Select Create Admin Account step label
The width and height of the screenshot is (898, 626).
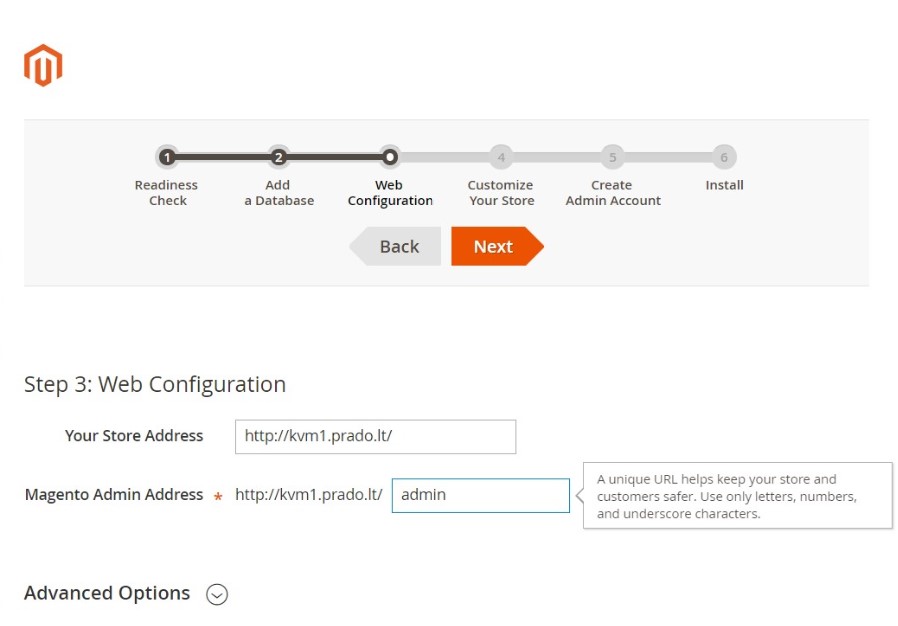[x=613, y=193]
